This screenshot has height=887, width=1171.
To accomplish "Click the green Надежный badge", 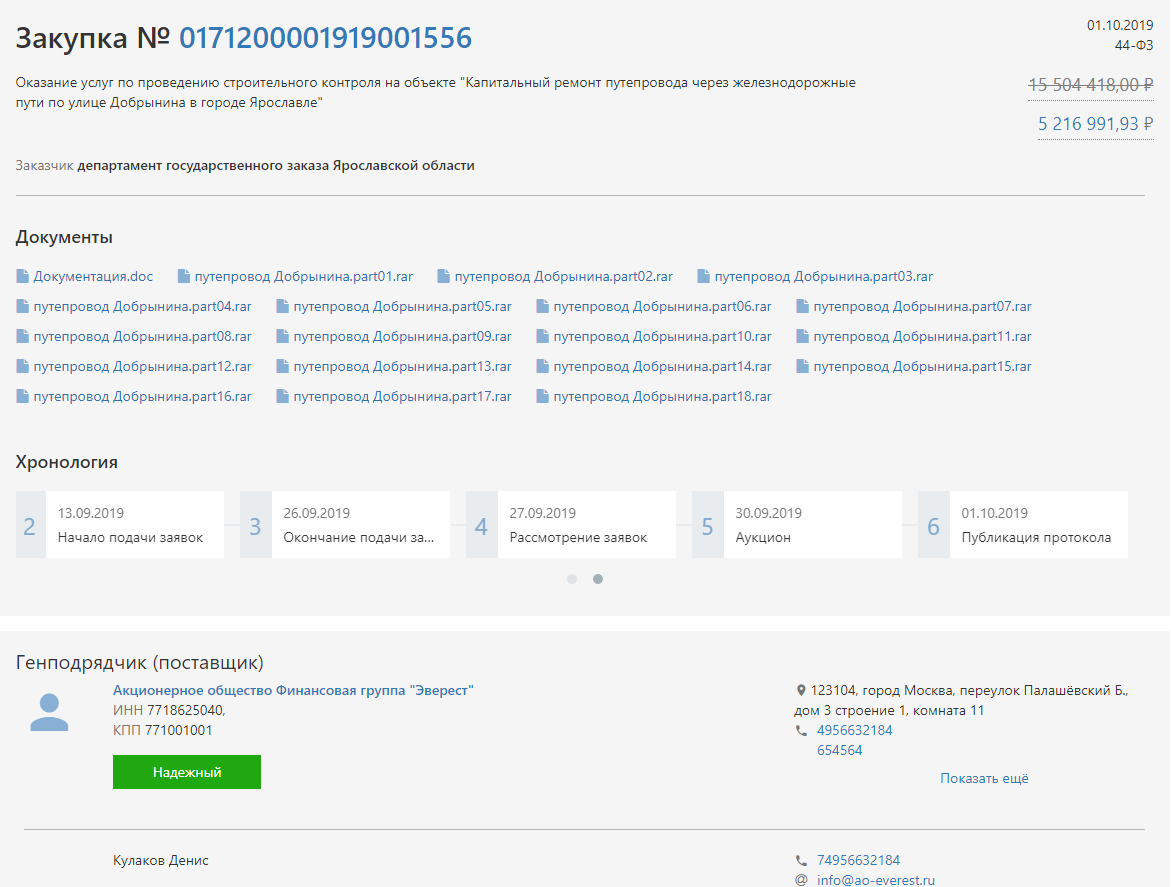I will 187,772.
